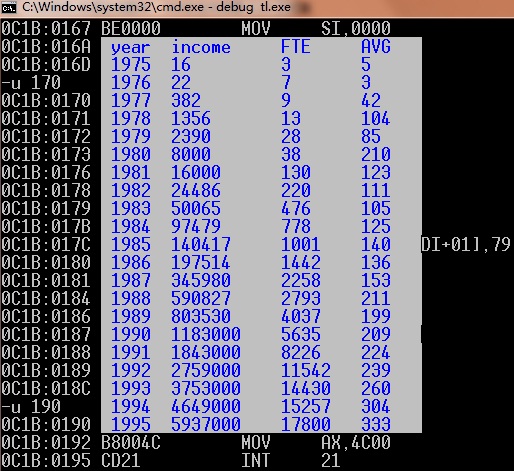Click income value 5937000
This screenshot has width=514, height=471.
pyautogui.click(x=206, y=424)
